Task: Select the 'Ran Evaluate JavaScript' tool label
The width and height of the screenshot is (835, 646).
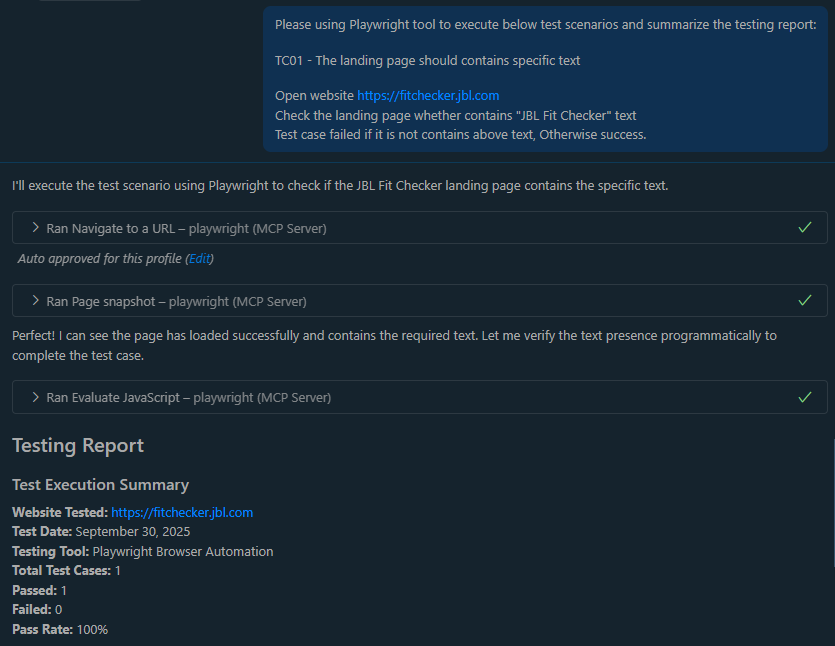Action: 188,397
